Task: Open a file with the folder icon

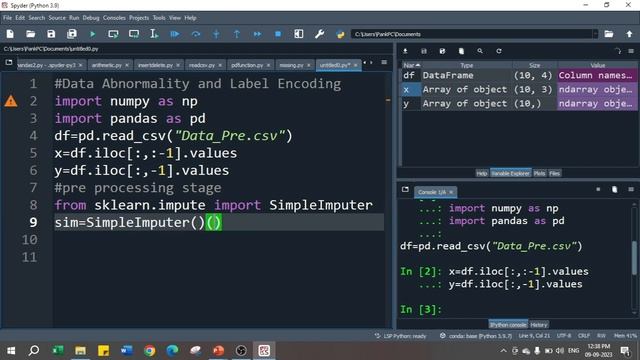Action: [x=31, y=34]
